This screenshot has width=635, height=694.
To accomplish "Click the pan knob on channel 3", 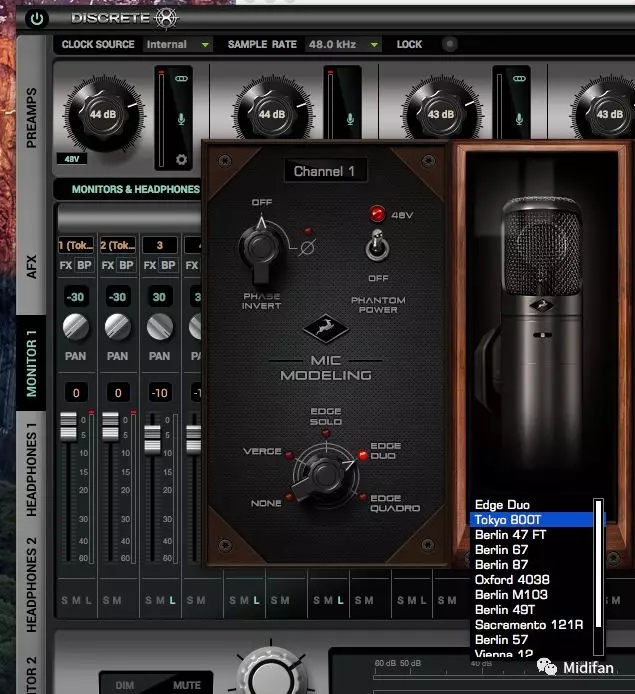I will click(160, 327).
